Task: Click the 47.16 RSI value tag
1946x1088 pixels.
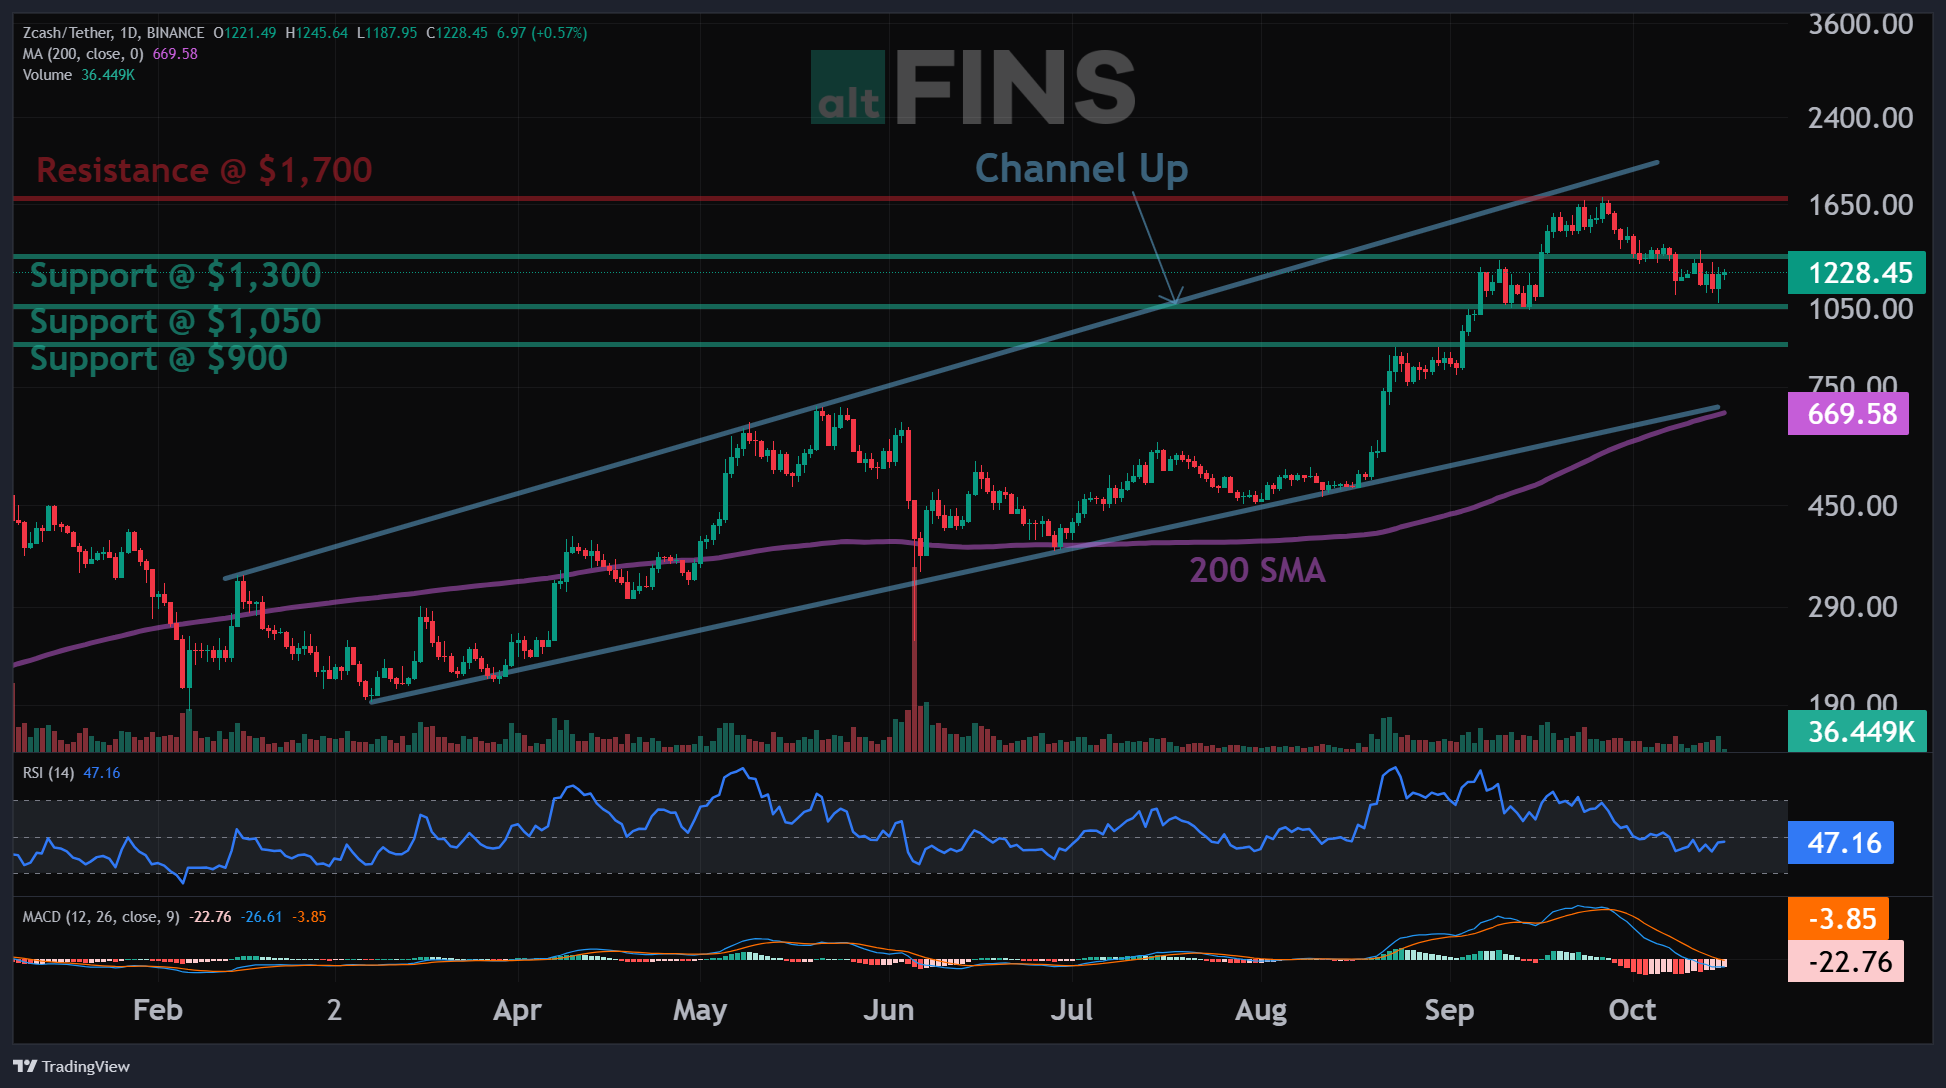Action: click(x=1840, y=843)
